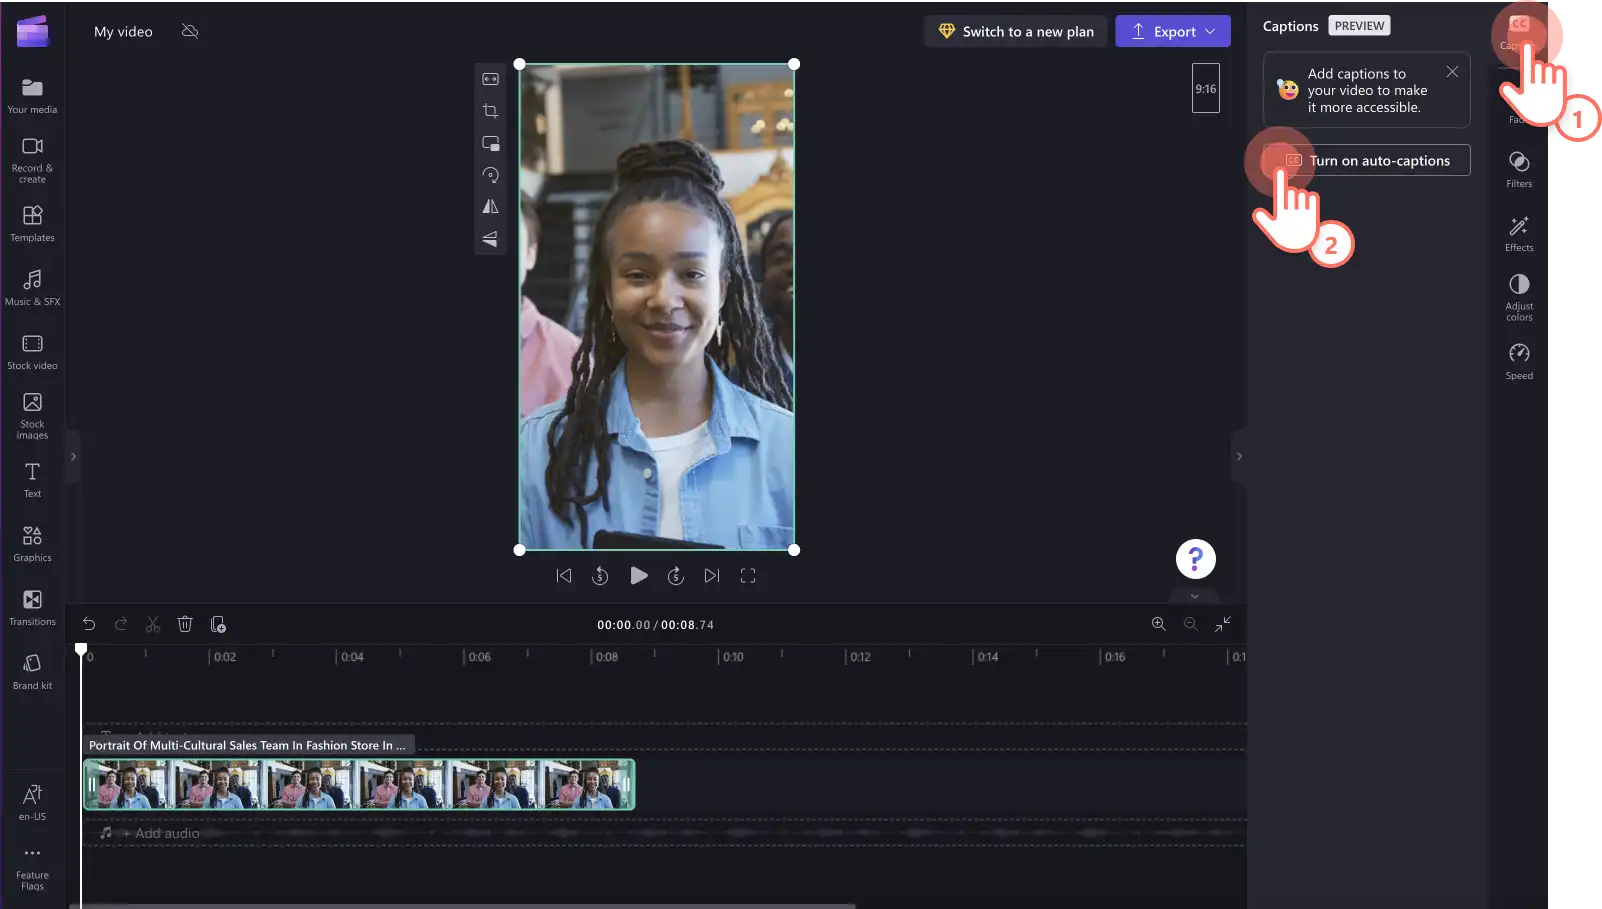Click the video preview canvas

pyautogui.click(x=657, y=307)
